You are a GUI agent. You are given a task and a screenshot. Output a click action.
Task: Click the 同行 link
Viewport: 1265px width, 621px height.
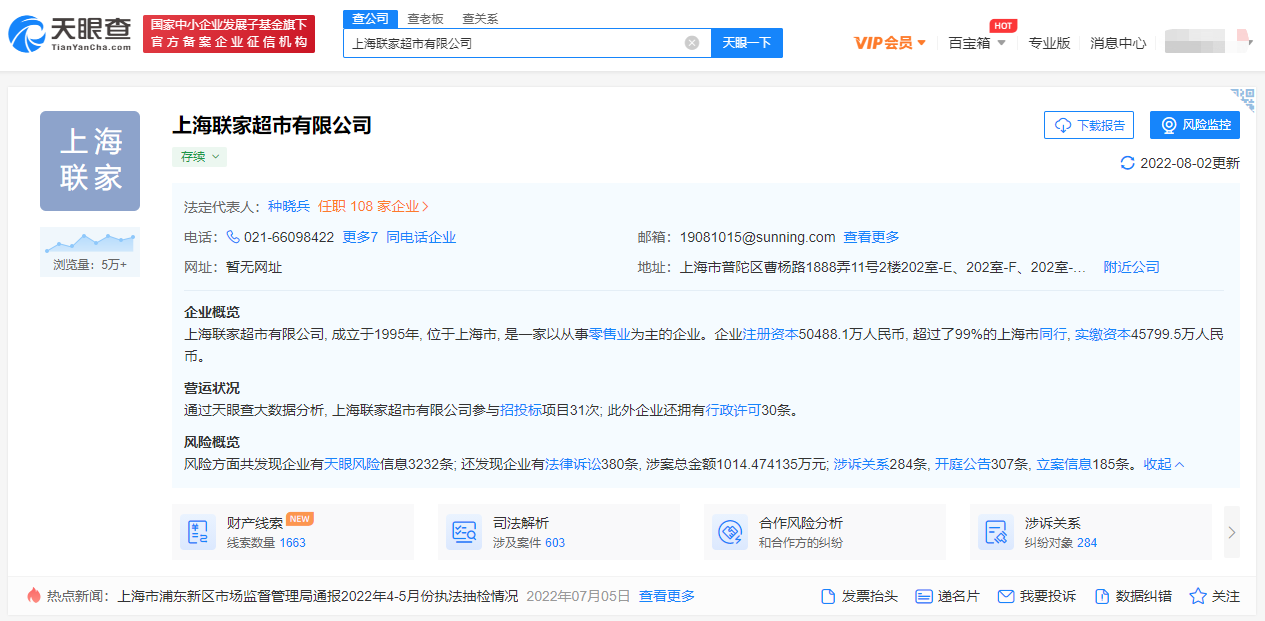(1053, 334)
